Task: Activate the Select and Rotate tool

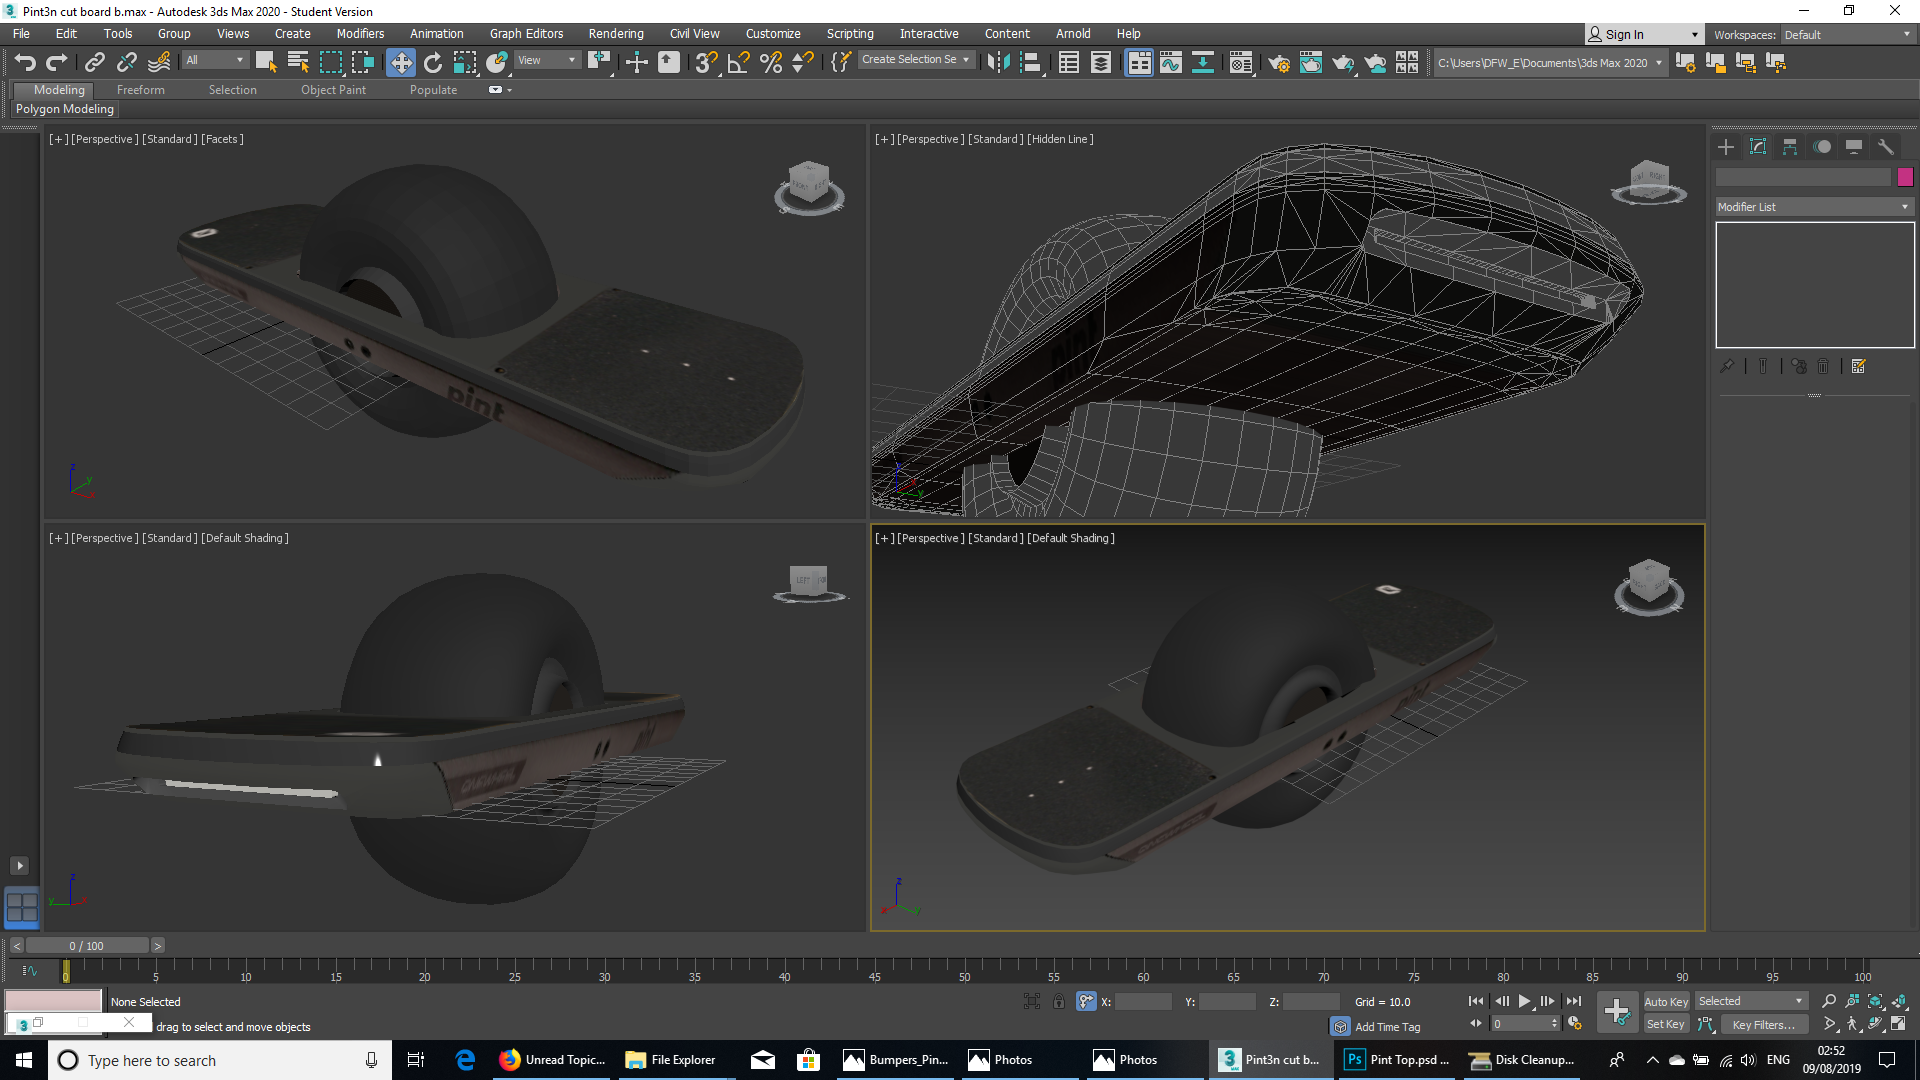Action: [x=432, y=63]
